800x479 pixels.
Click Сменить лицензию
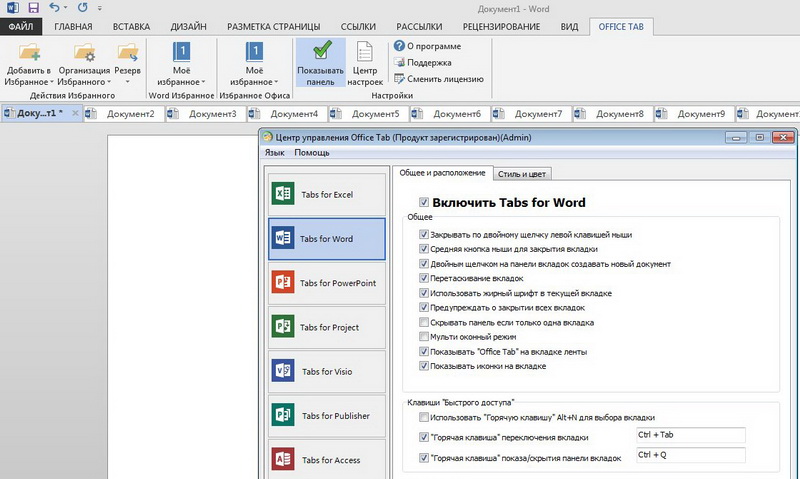[x=439, y=79]
